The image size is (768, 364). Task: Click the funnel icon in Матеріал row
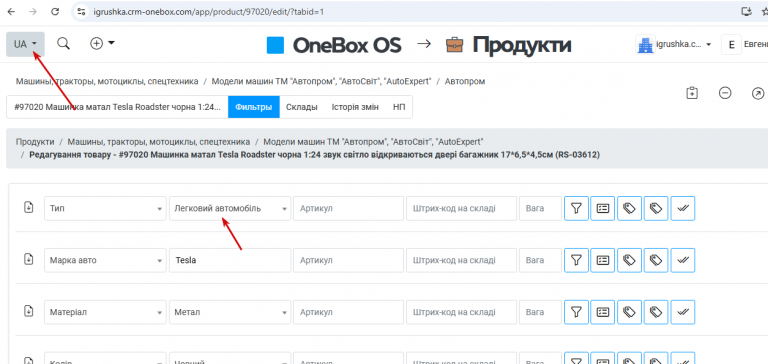(x=576, y=312)
